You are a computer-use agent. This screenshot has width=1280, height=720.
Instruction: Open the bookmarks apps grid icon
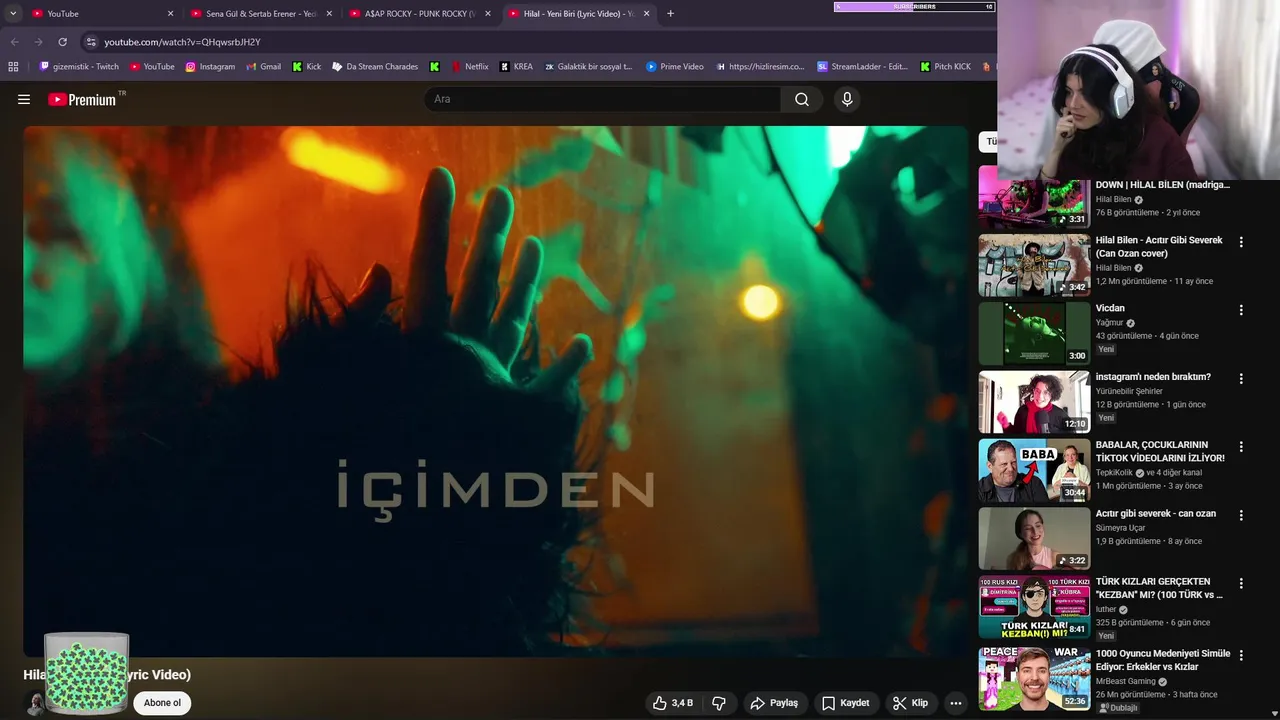pos(13,67)
